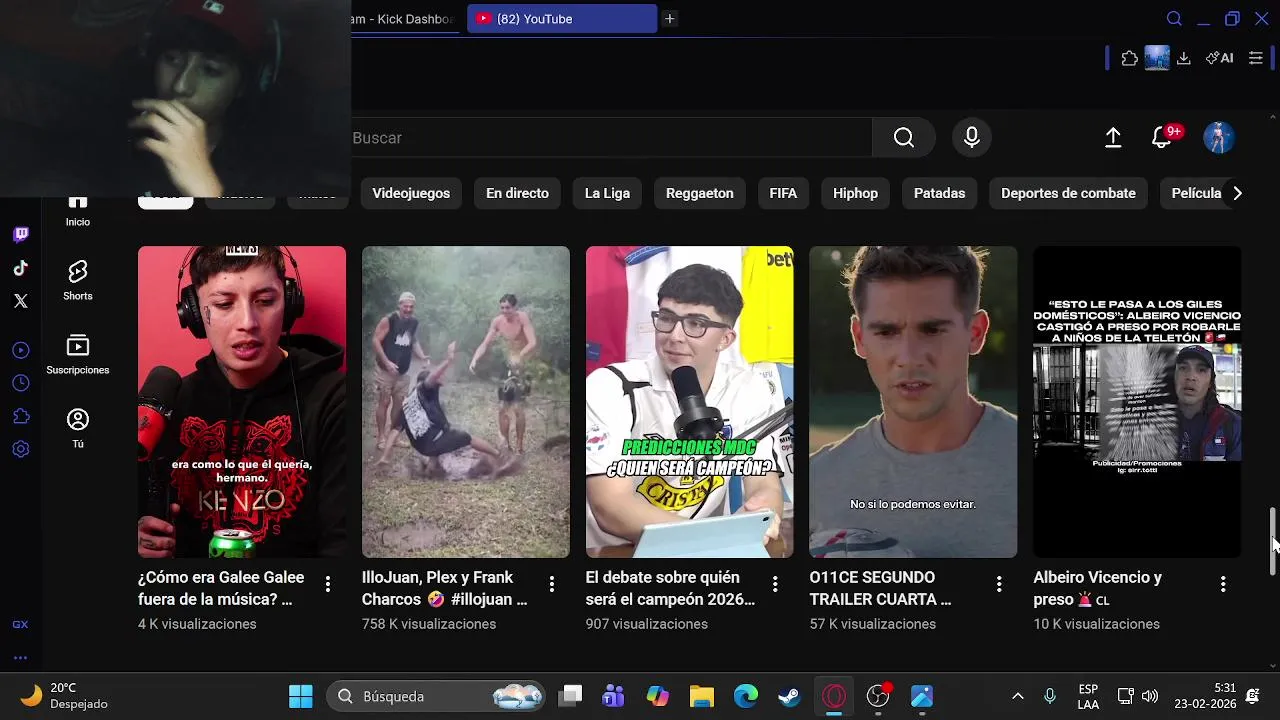Image resolution: width=1280 pixels, height=720 pixels.
Task: Open the browser downloads icon
Action: (1184, 58)
